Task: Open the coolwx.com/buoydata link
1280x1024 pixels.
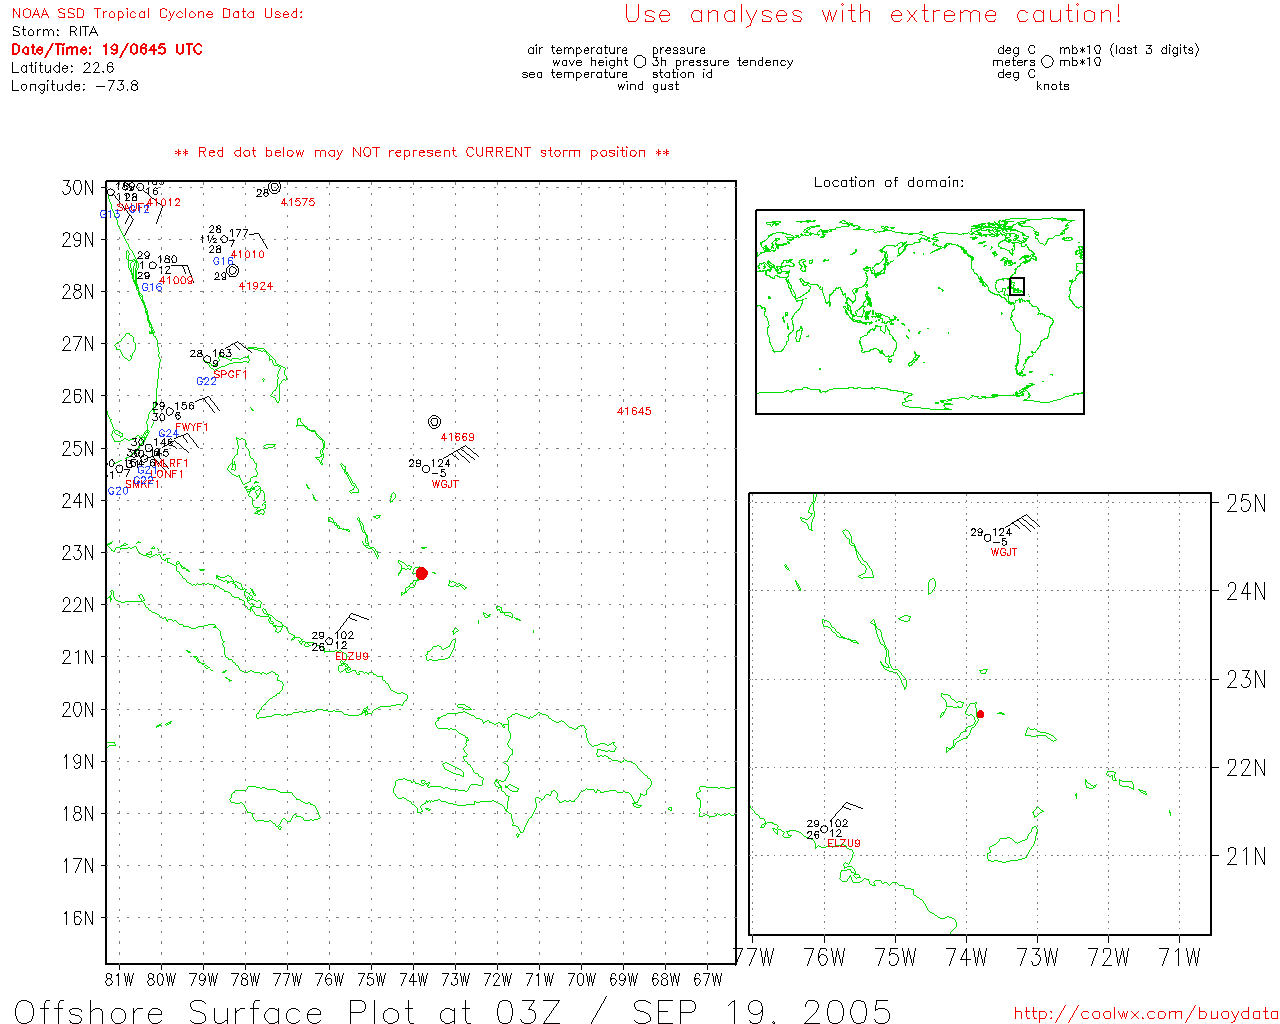Action: coord(1146,1014)
